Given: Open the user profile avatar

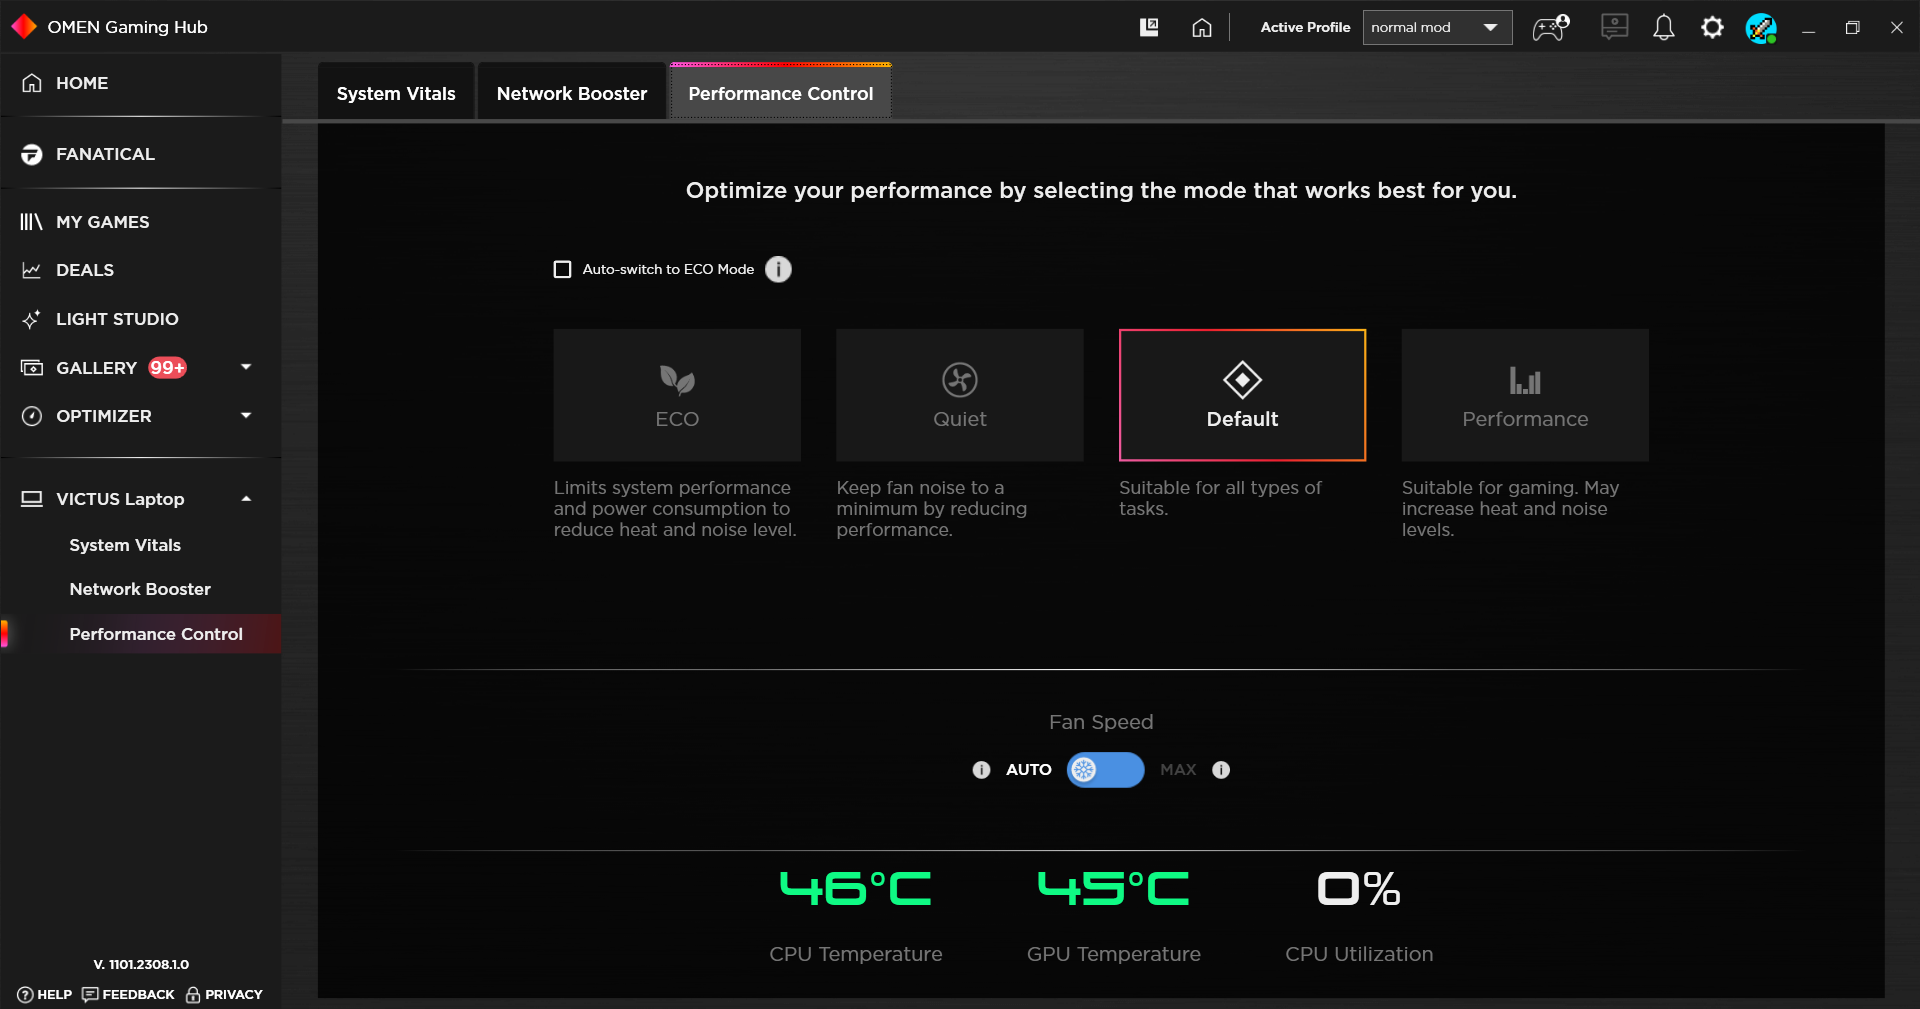Looking at the screenshot, I should (x=1761, y=28).
